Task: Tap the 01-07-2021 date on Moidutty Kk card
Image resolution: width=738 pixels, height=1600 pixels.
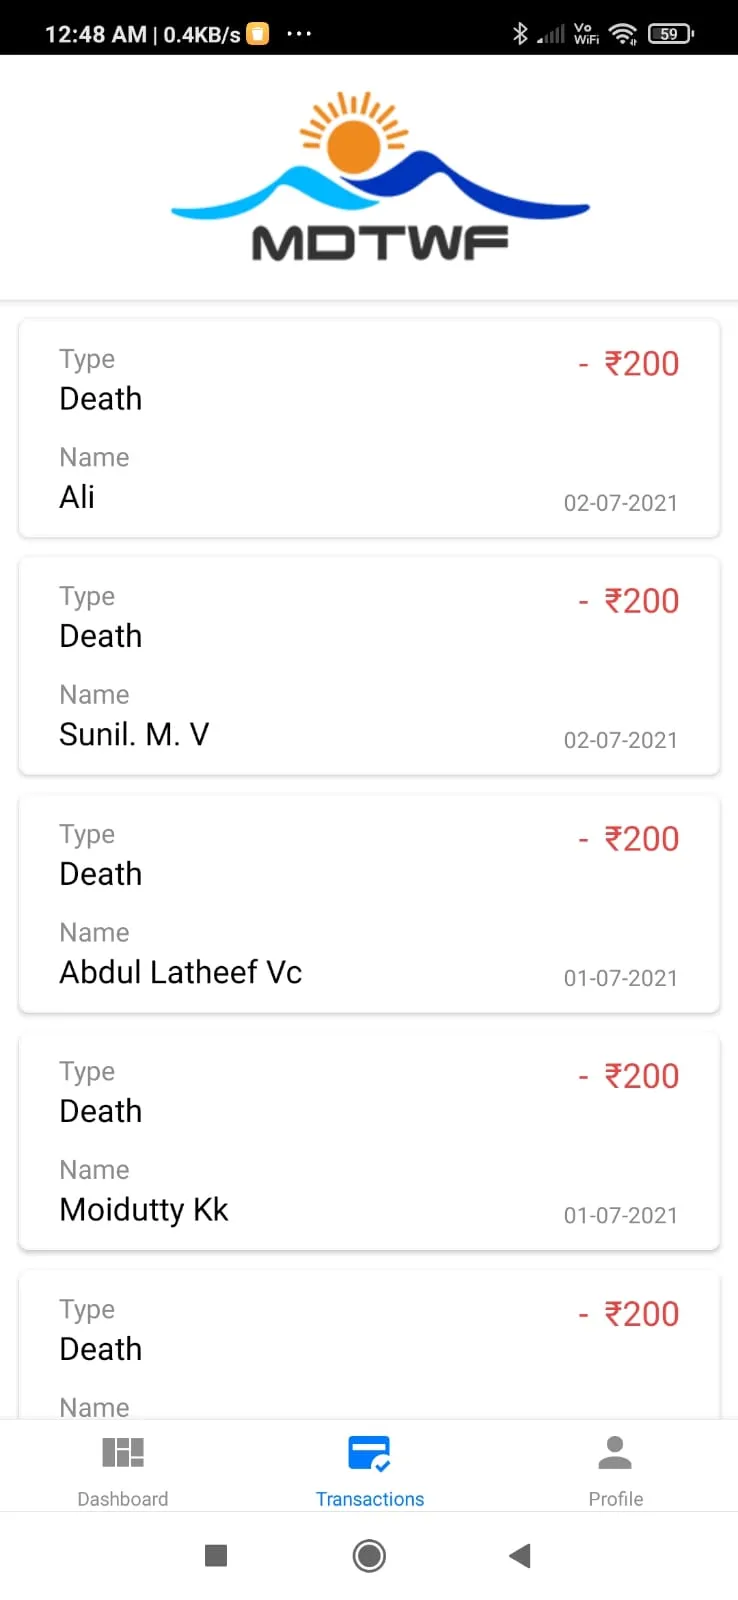Action: 621,1215
